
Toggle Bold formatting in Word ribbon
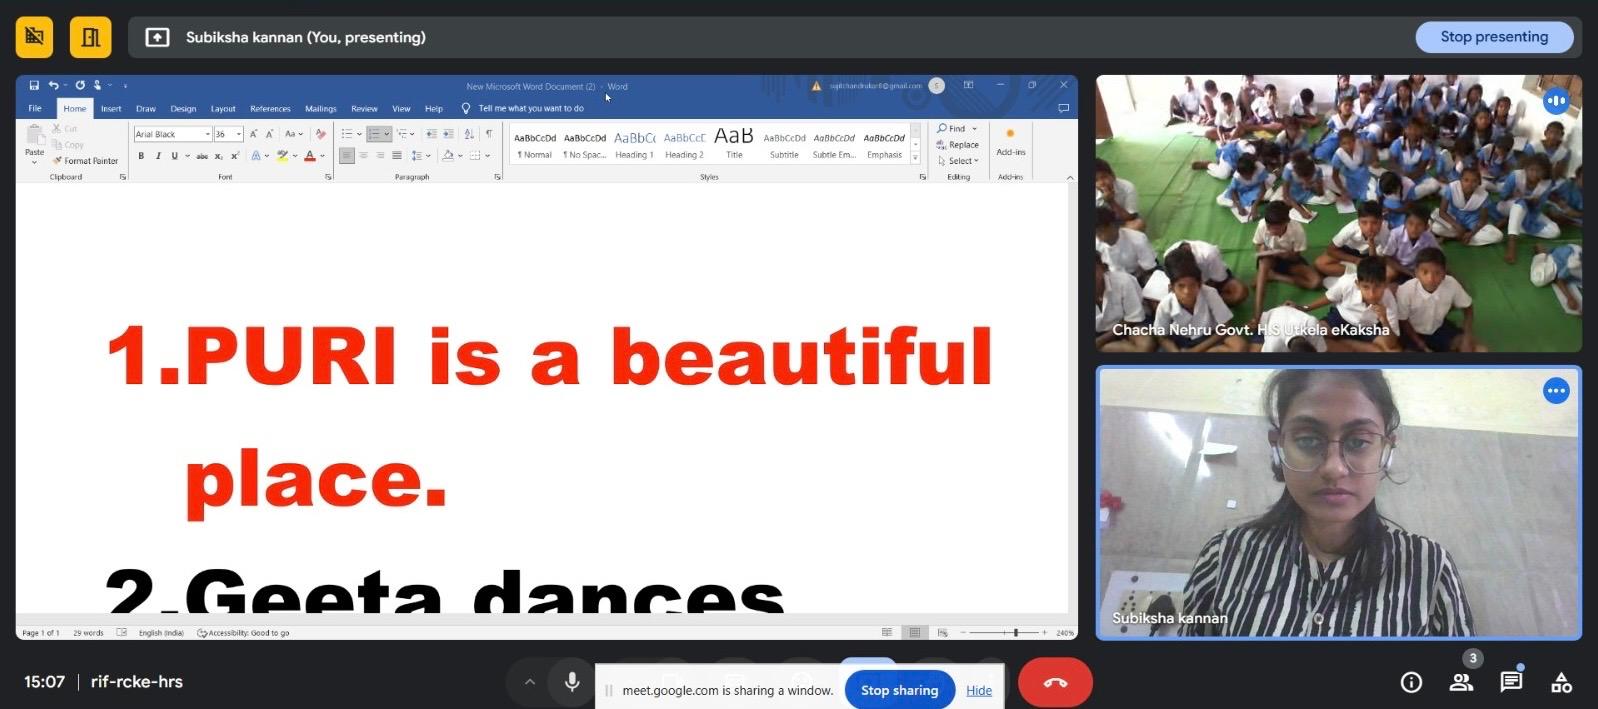point(141,156)
